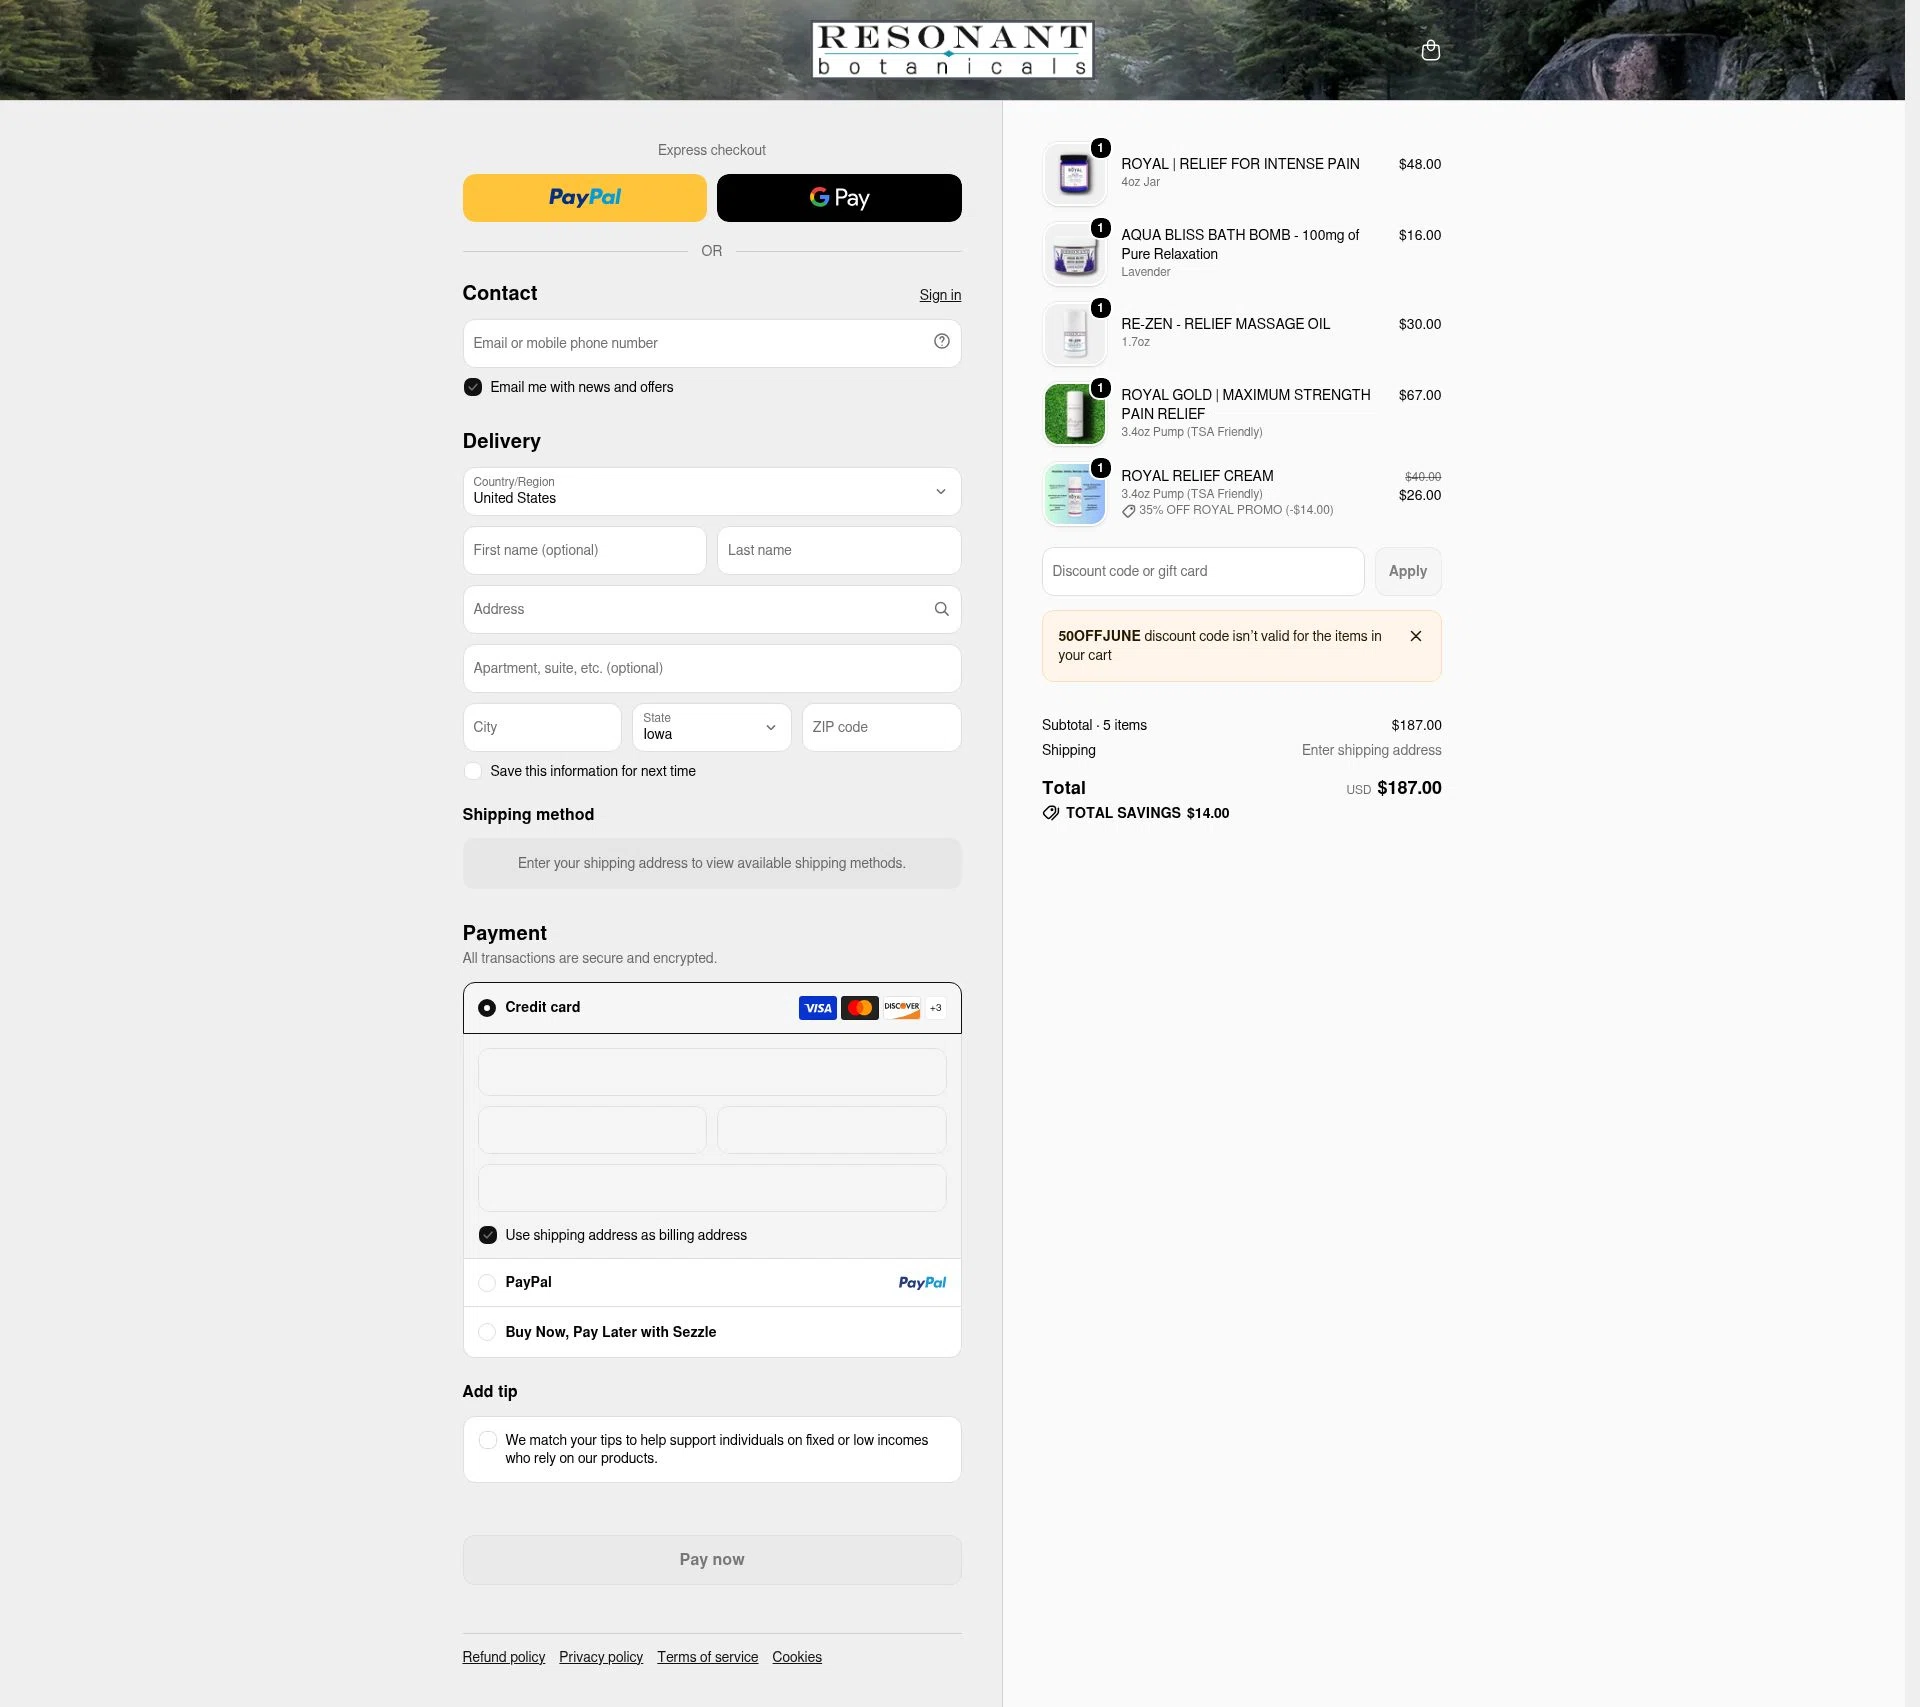Check Save this information for next time
The image size is (1920, 1707).
tap(473, 771)
